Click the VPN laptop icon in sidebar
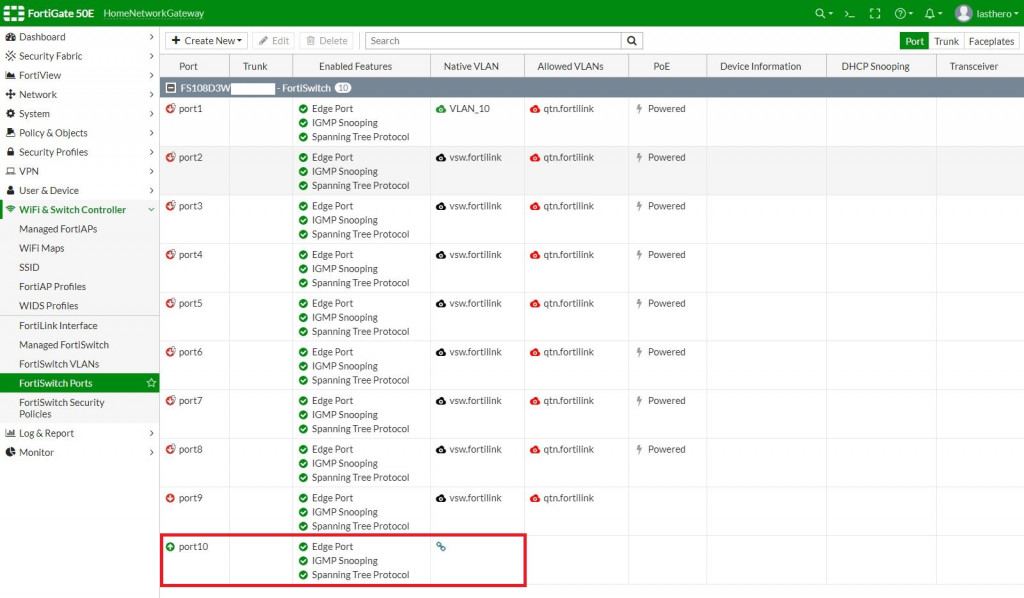1024x598 pixels. pyautogui.click(x=10, y=171)
